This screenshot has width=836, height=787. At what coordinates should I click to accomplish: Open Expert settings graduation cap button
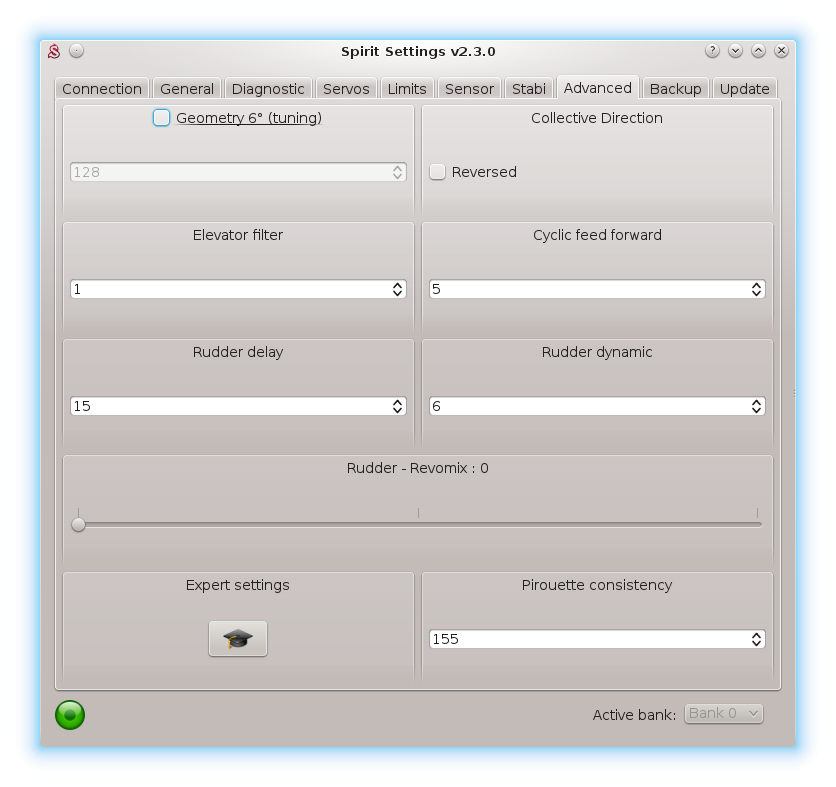[238, 638]
